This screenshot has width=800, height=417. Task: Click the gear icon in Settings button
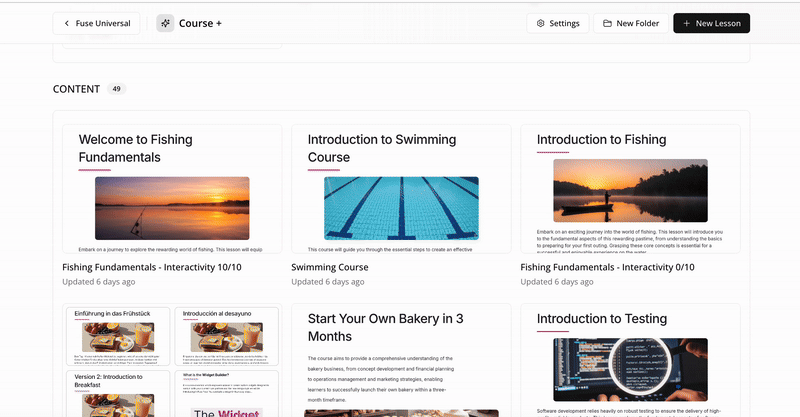[541, 23]
